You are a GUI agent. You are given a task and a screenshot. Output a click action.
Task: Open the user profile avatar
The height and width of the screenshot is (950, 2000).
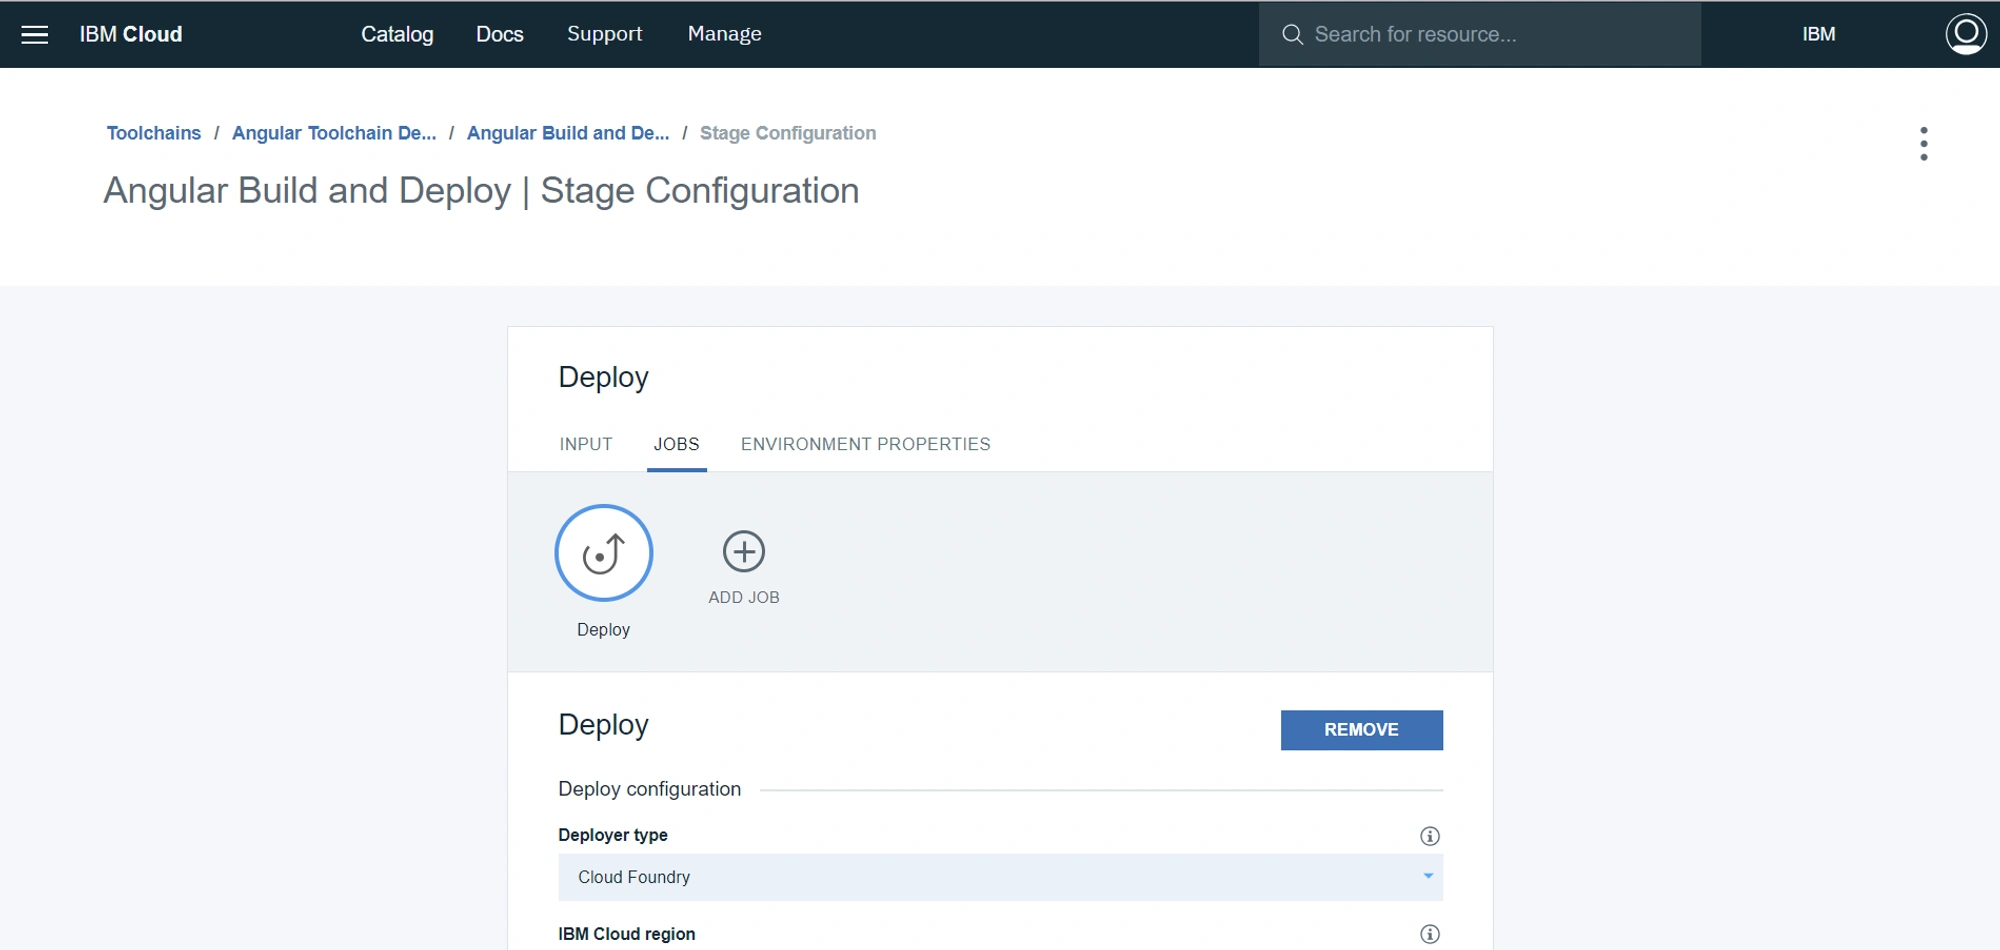[x=1965, y=34]
